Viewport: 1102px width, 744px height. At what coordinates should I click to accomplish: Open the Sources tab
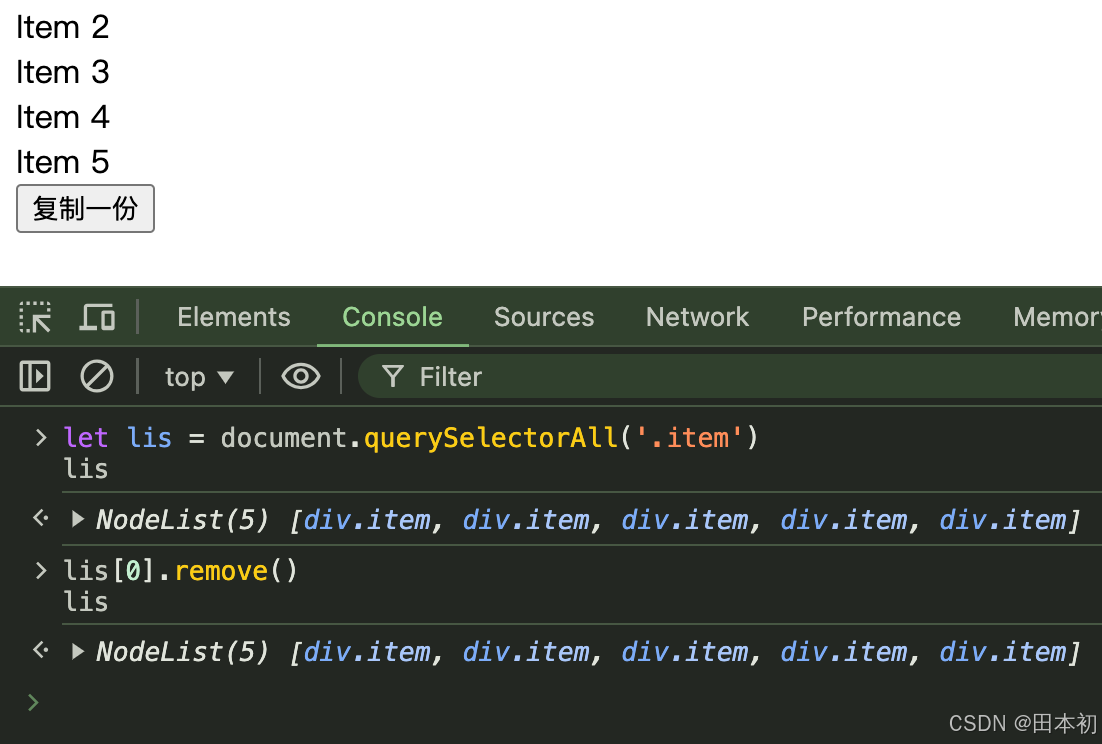(544, 318)
